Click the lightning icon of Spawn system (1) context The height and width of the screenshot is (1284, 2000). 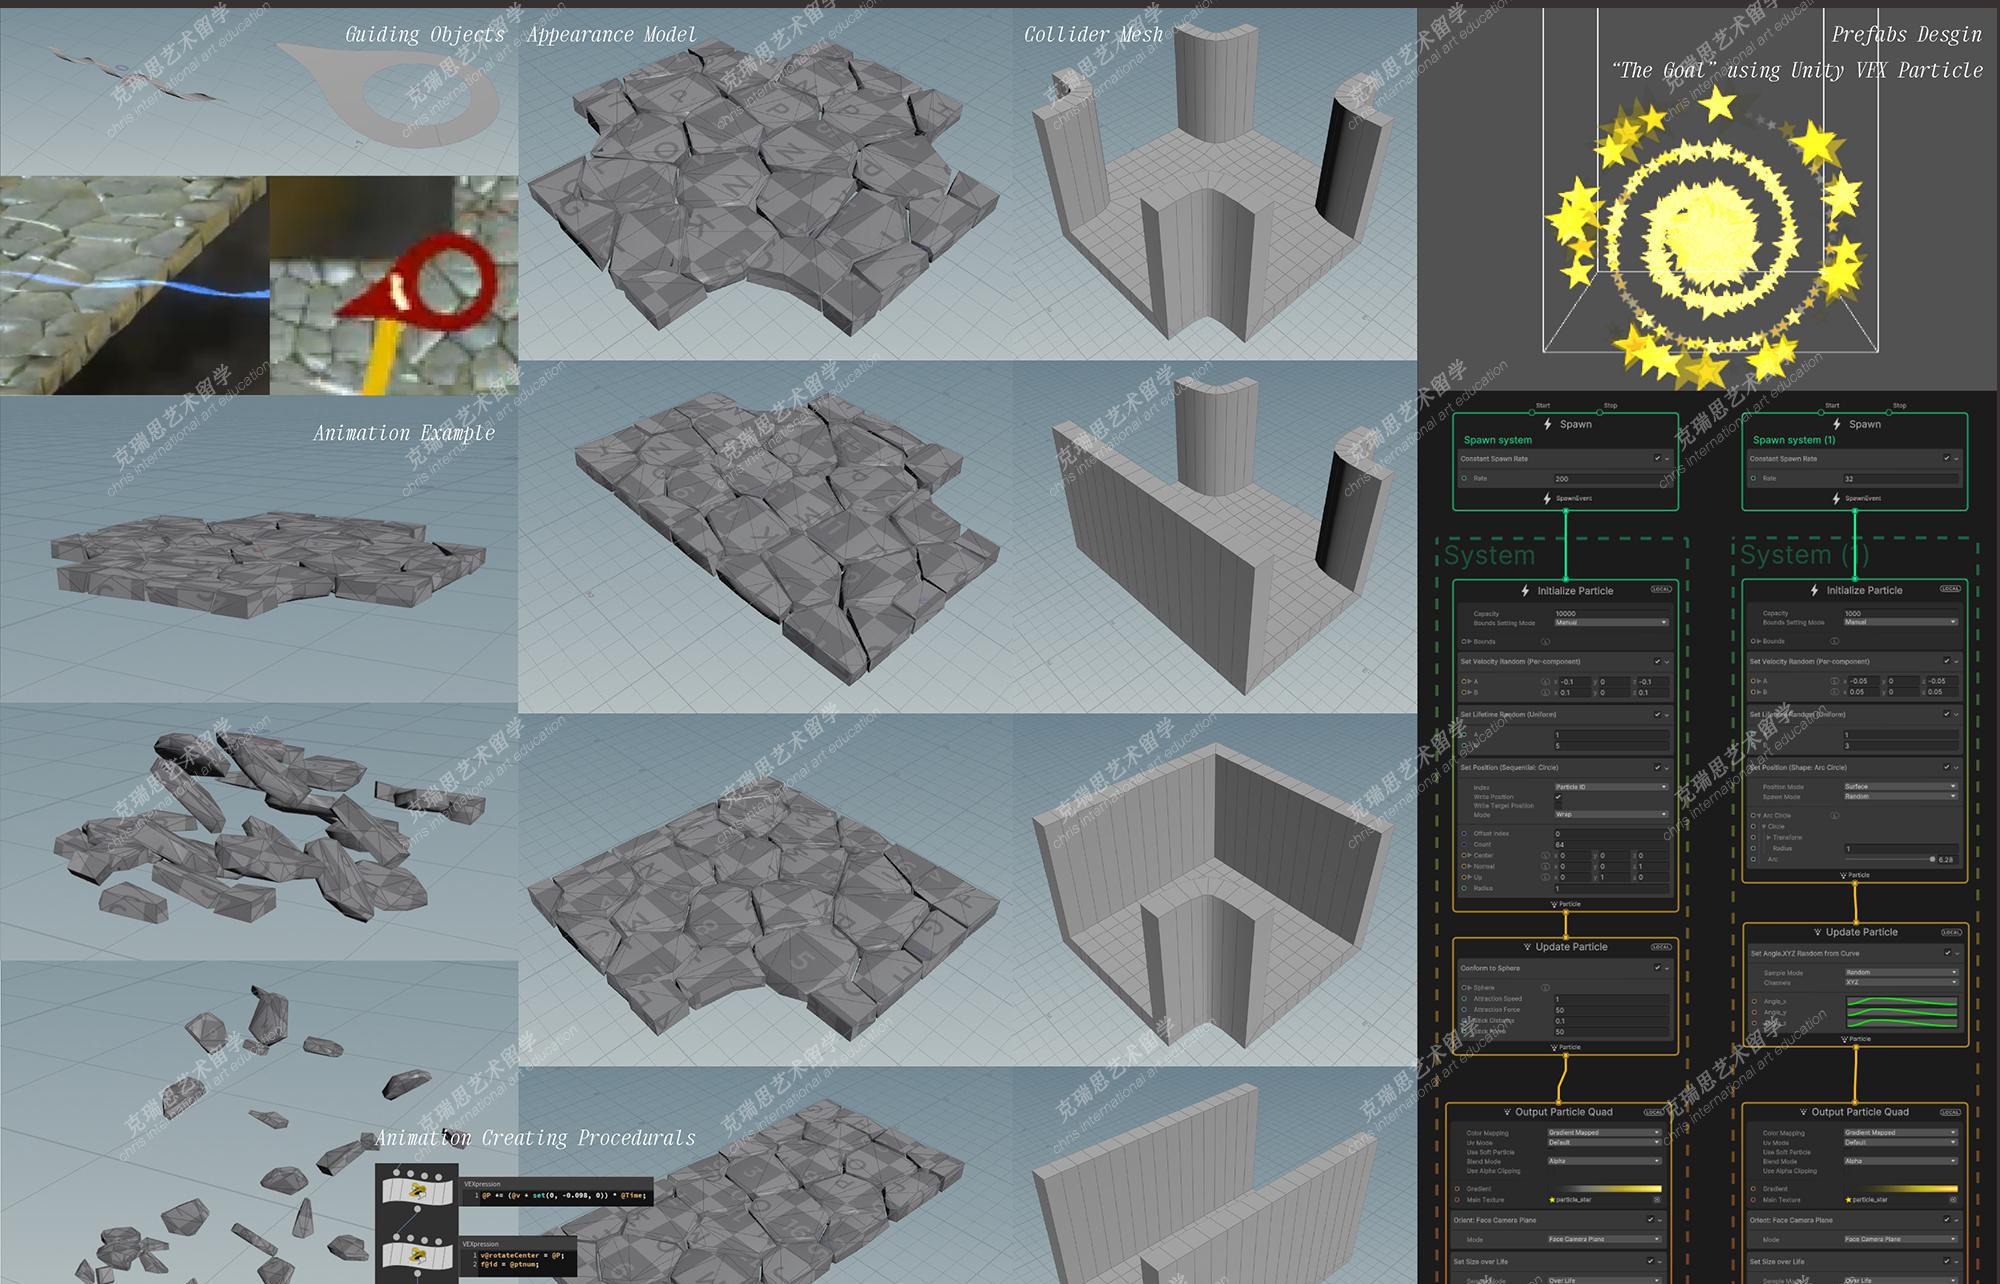[x=1837, y=424]
